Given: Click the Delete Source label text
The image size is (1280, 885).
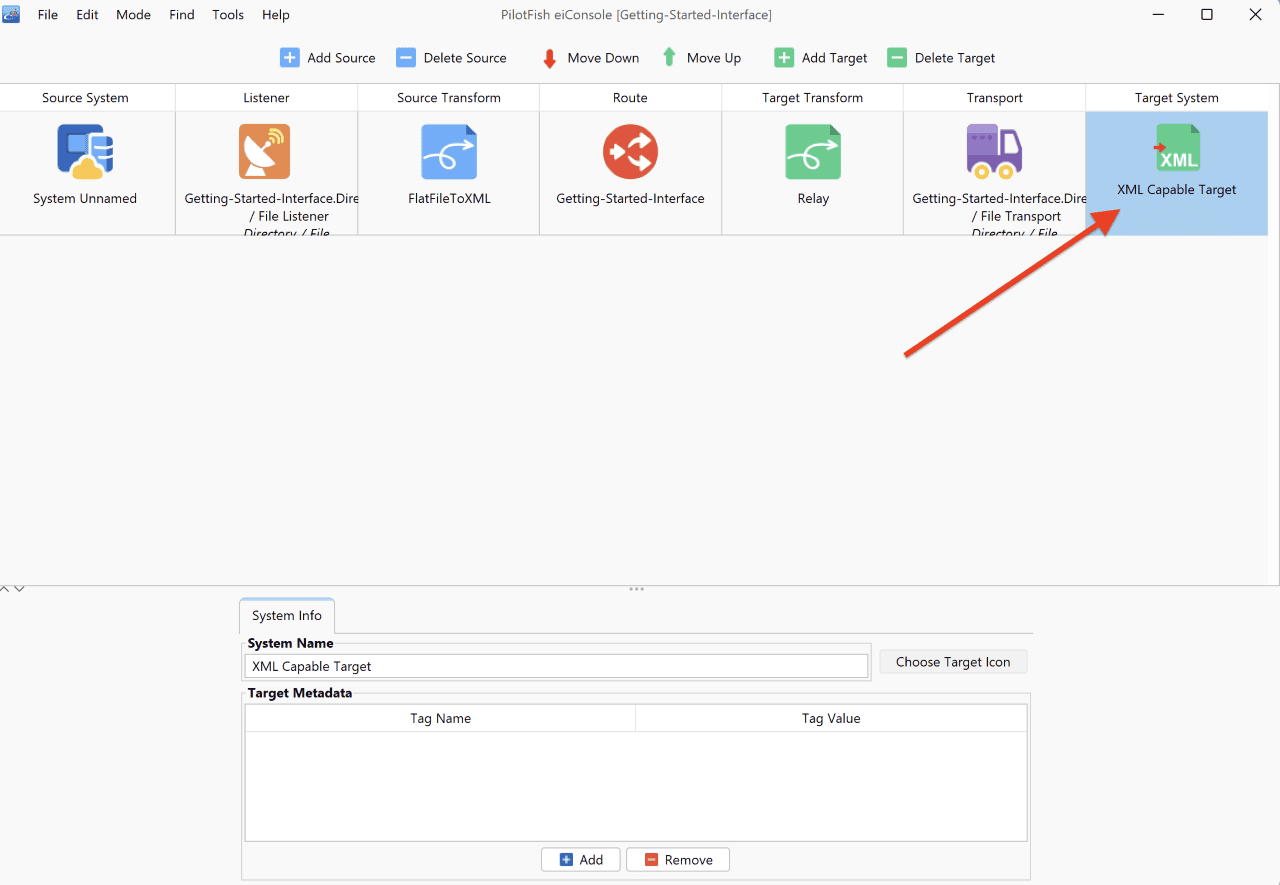Looking at the screenshot, I should (x=465, y=58).
